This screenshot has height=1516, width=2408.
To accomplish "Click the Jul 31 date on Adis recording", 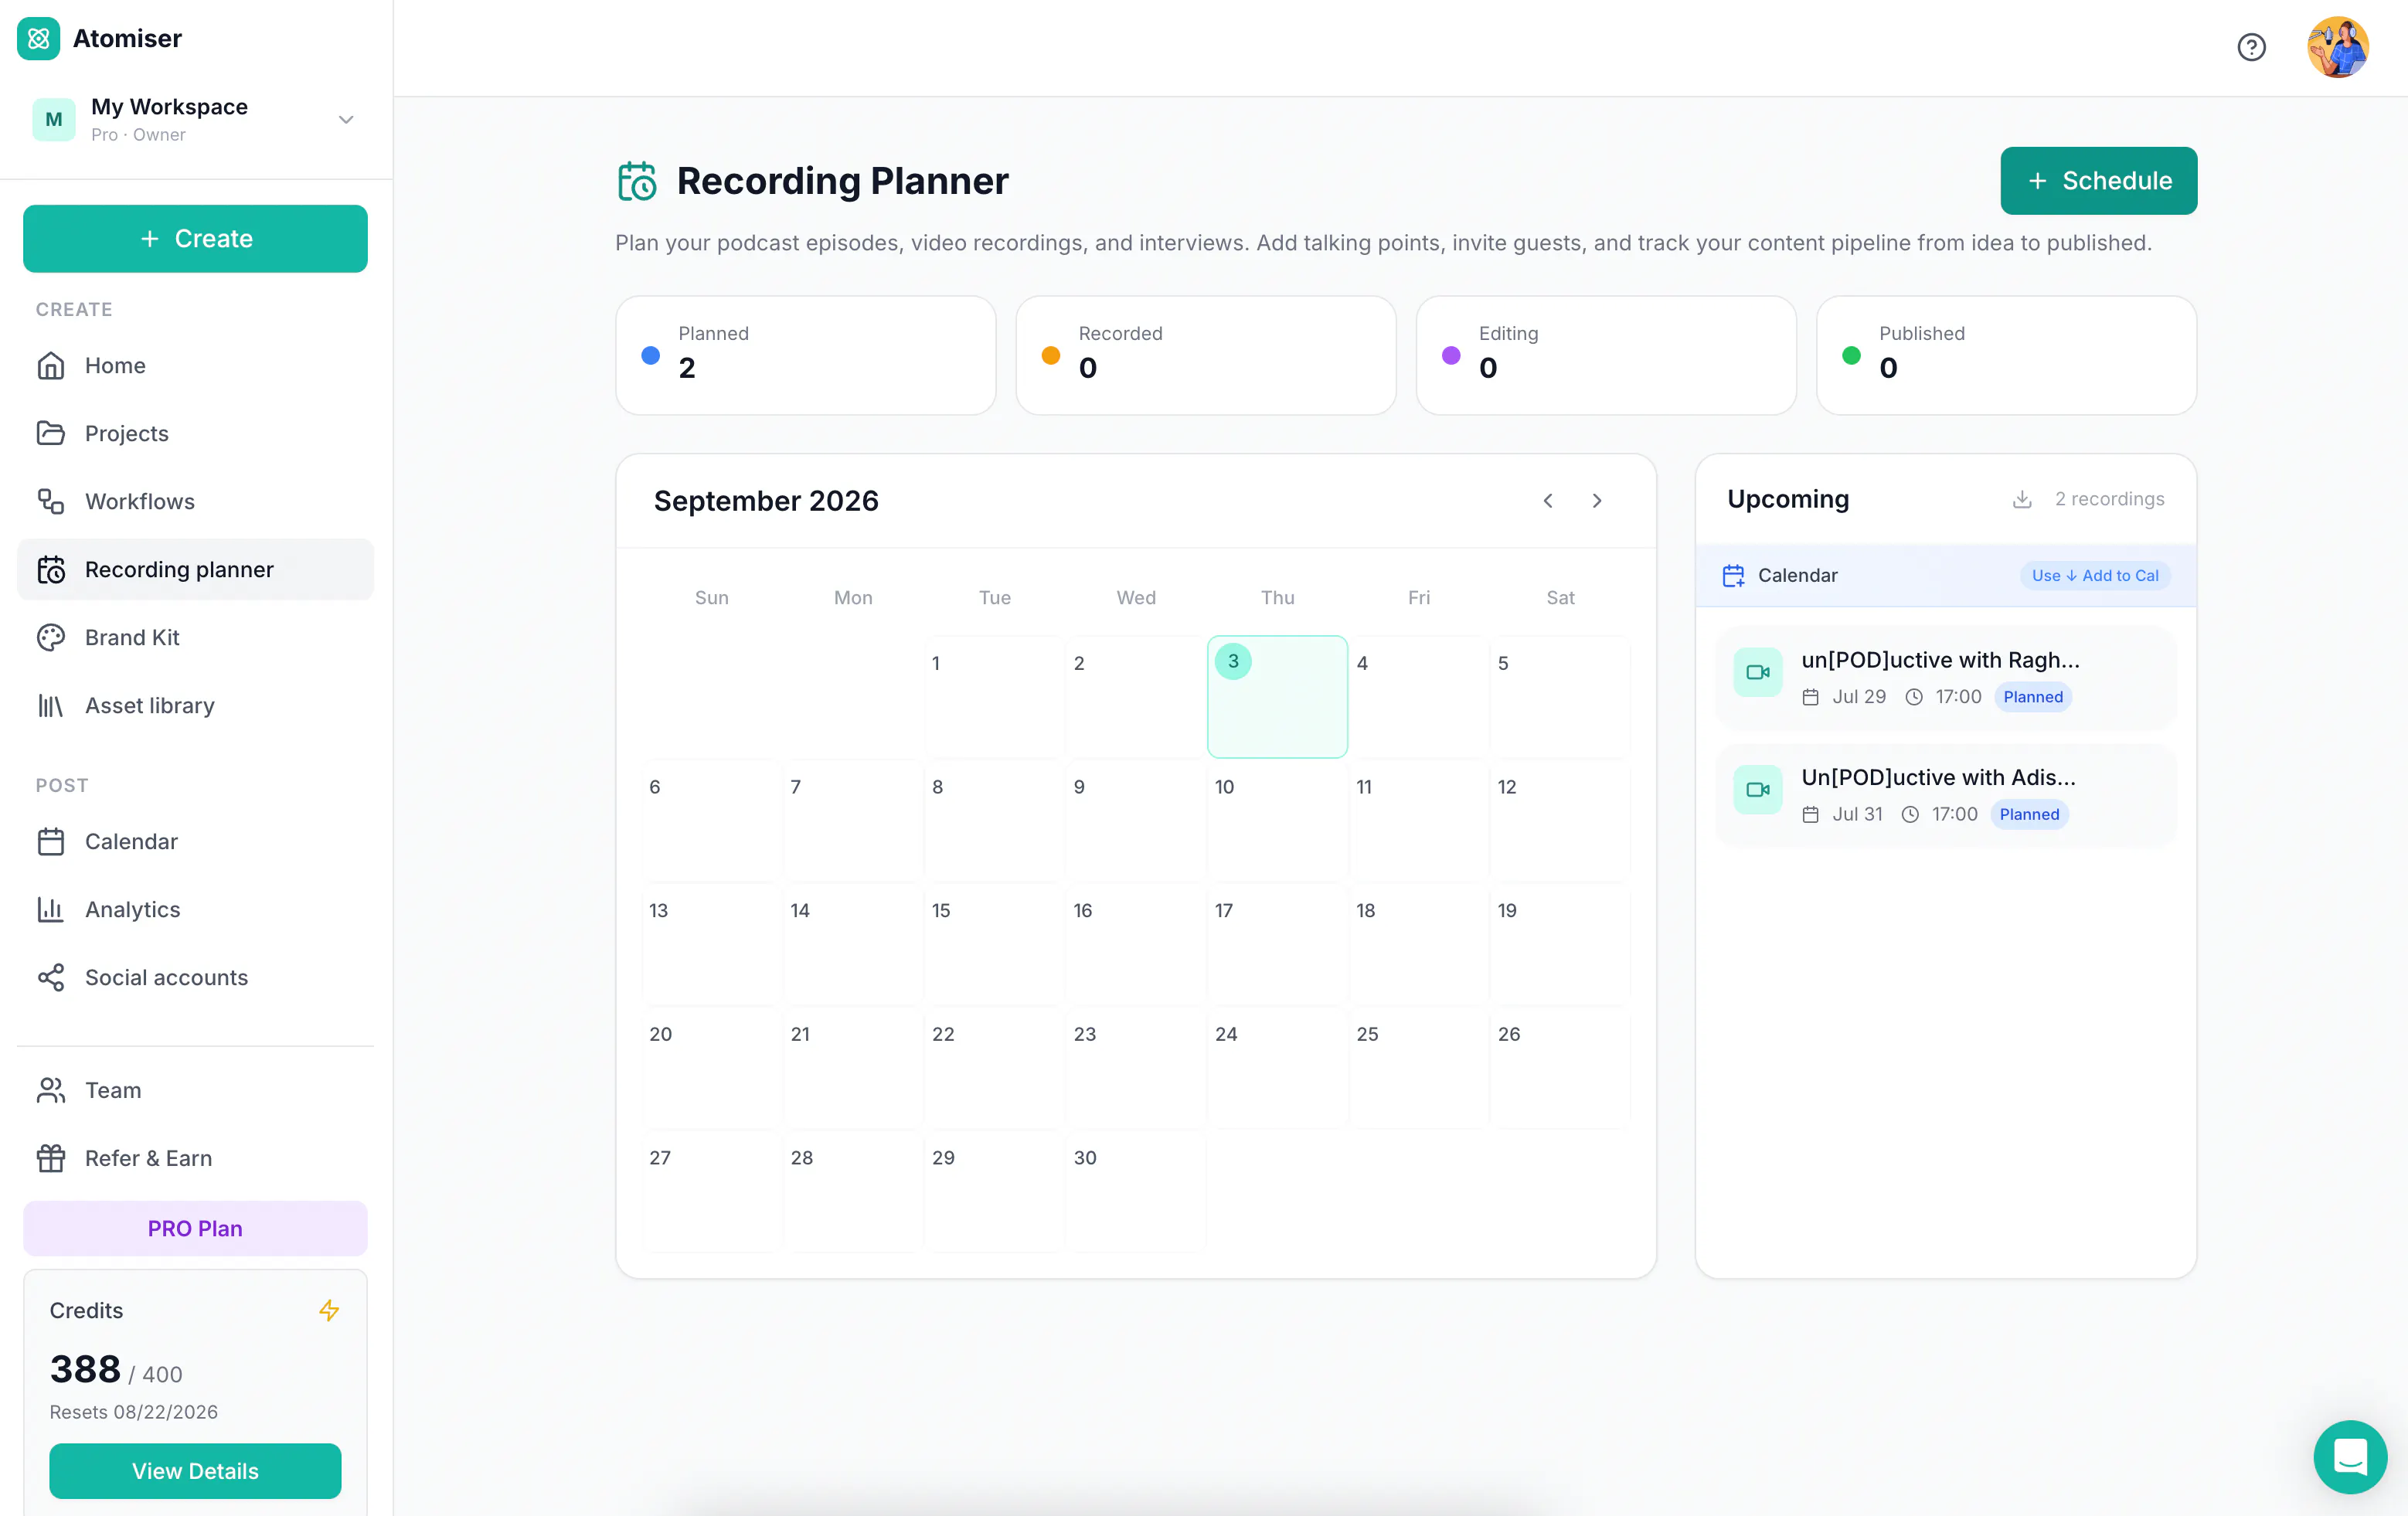I will tap(1857, 814).
